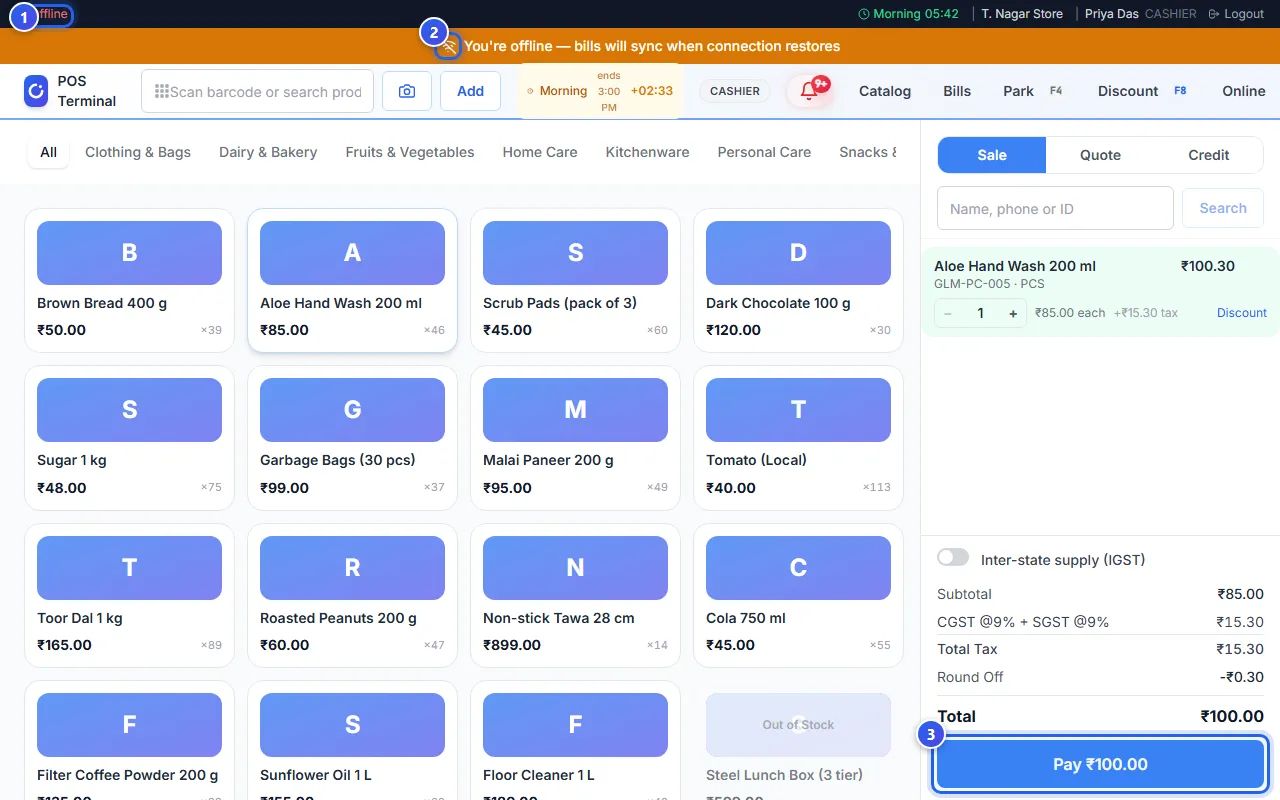Click the customer name, phone or ID field

point(1055,208)
